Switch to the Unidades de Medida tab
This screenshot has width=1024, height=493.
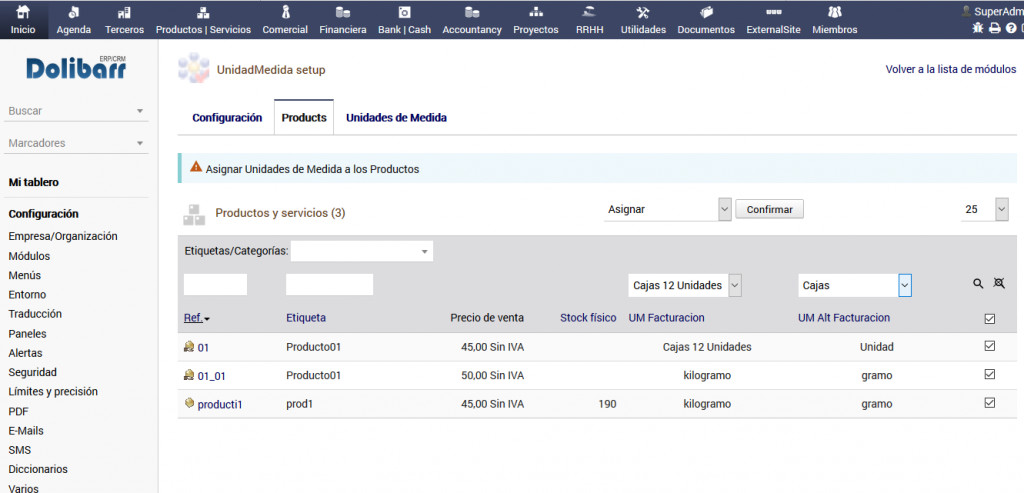396,118
